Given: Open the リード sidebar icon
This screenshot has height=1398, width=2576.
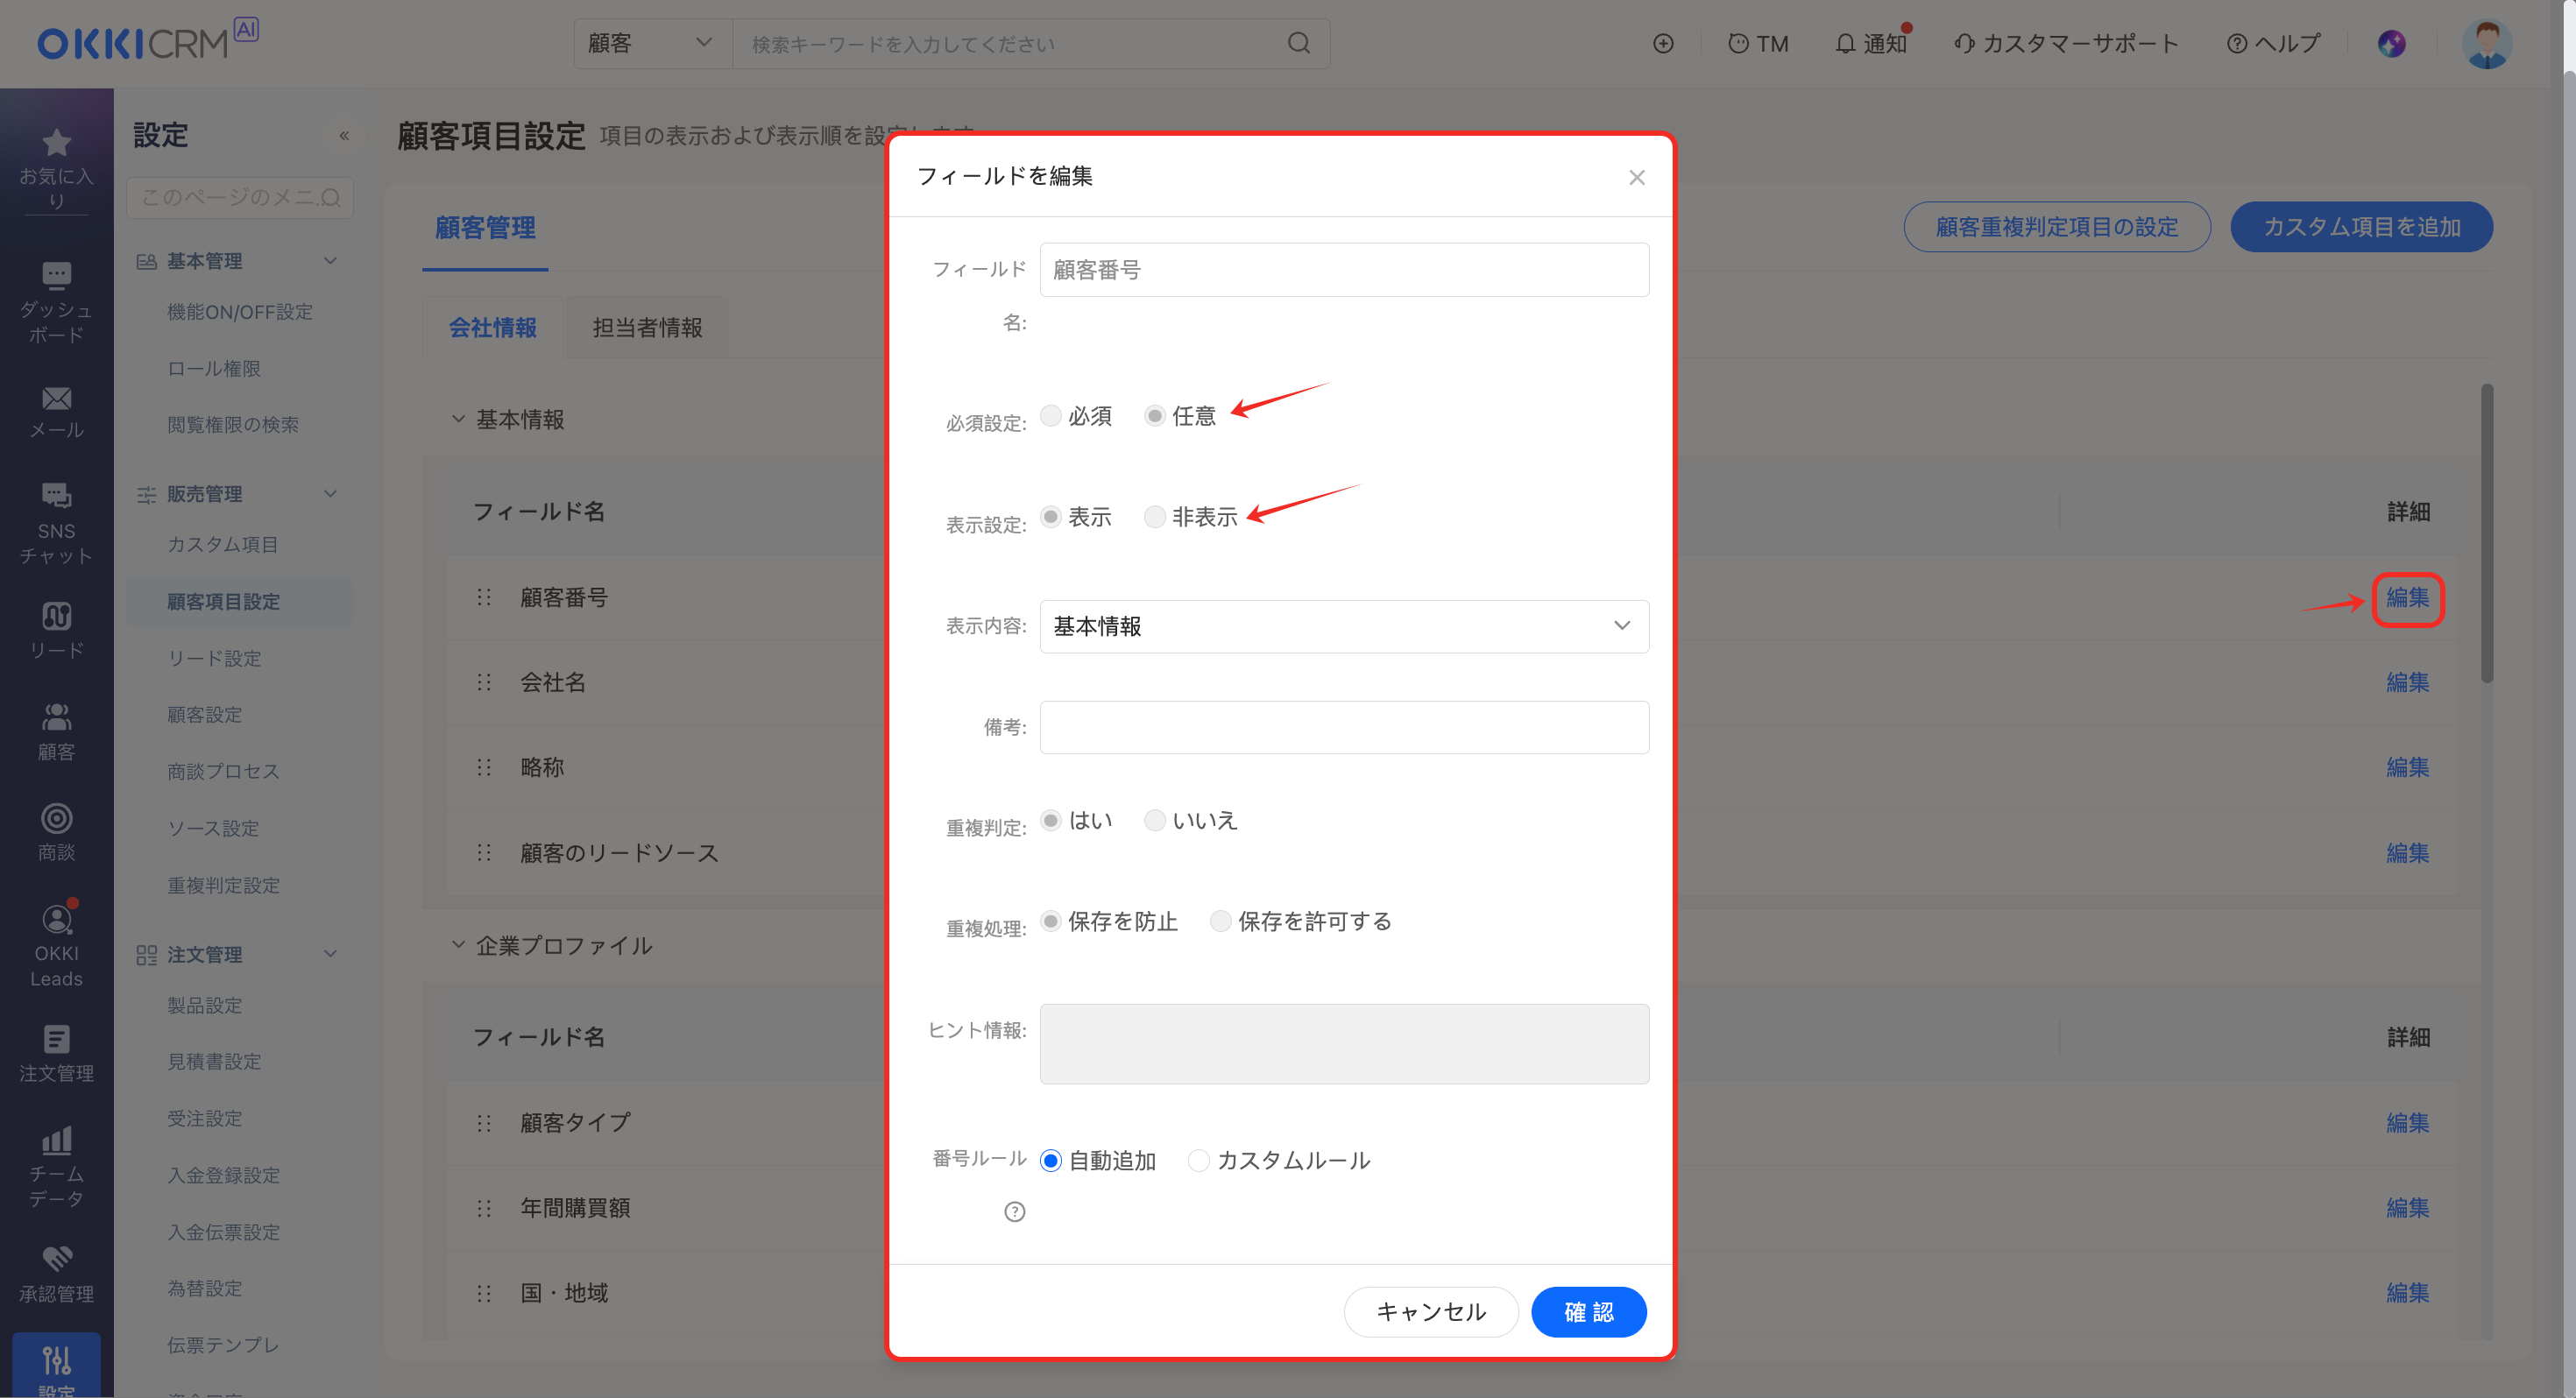Looking at the screenshot, I should point(56,616).
